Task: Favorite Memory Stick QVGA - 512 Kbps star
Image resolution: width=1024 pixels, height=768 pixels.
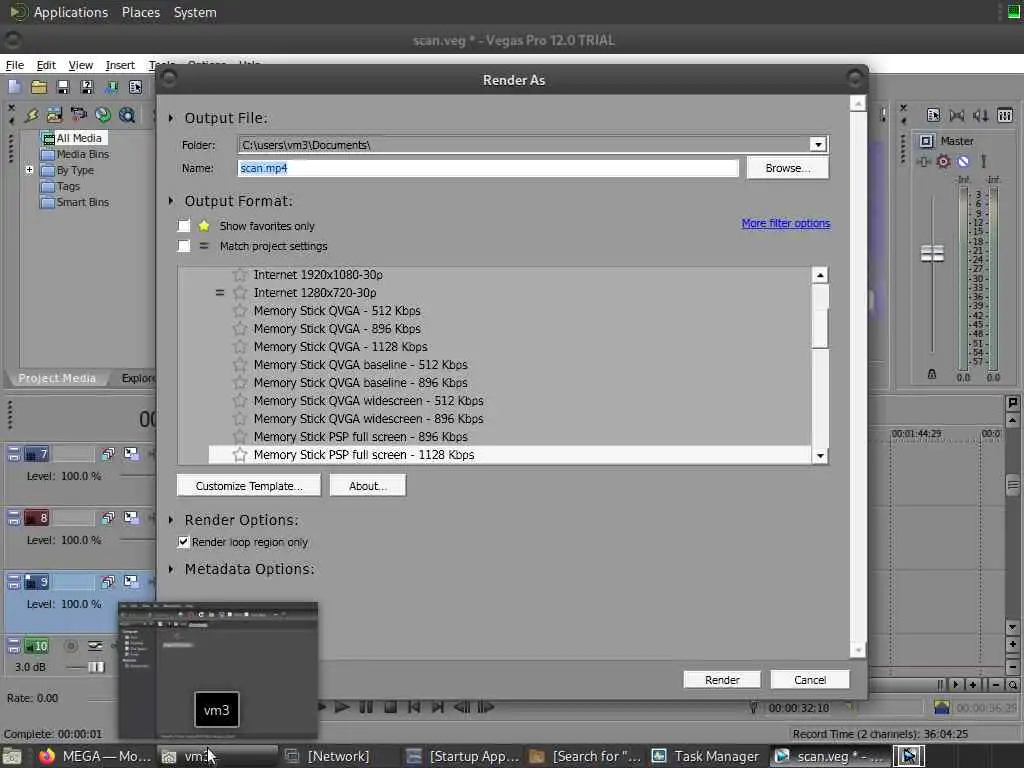Action: pos(240,310)
